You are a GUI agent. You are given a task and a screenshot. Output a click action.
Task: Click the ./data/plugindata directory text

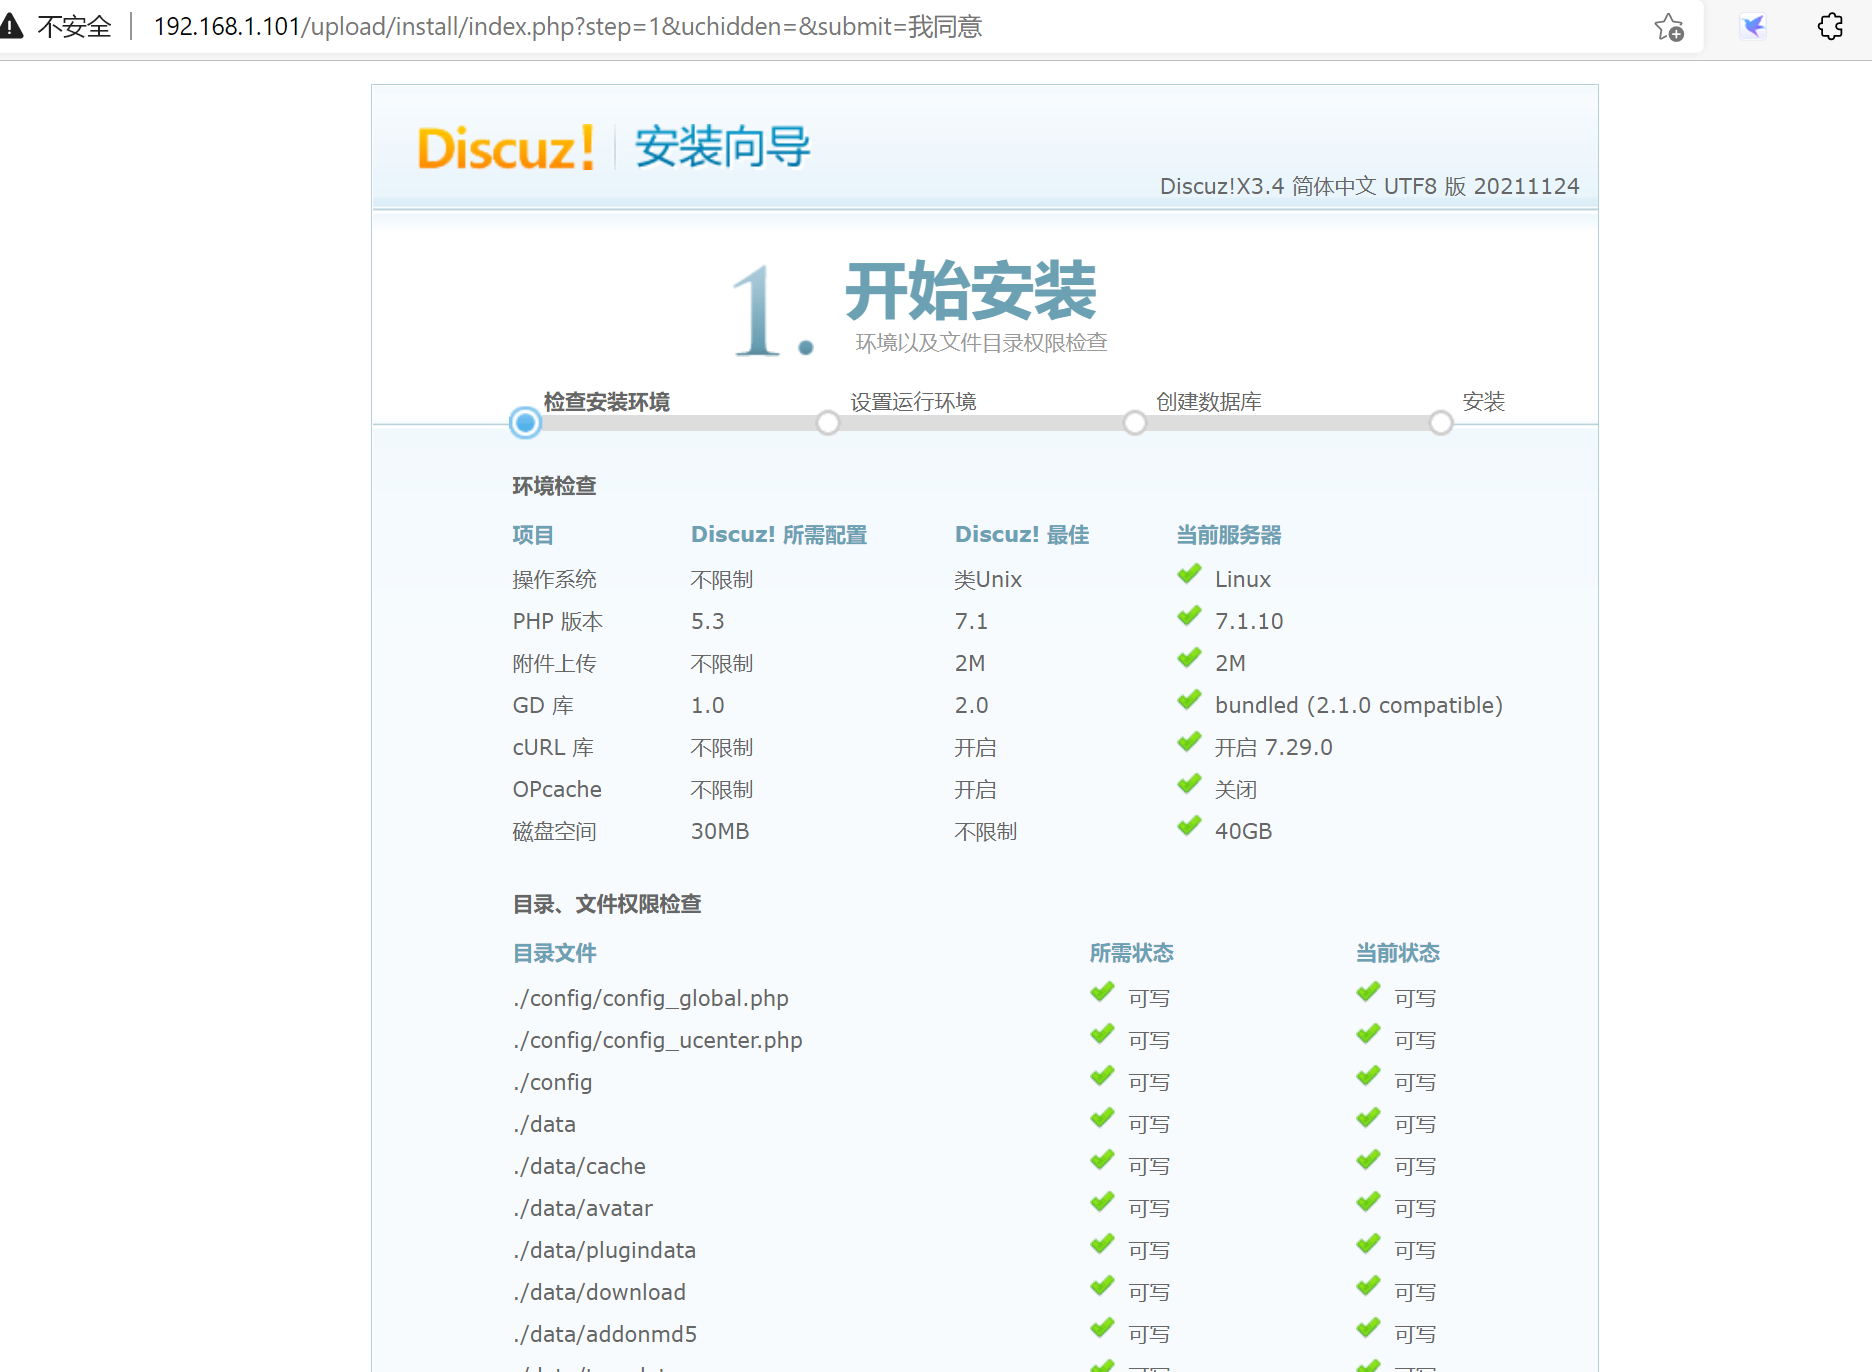(x=605, y=1250)
